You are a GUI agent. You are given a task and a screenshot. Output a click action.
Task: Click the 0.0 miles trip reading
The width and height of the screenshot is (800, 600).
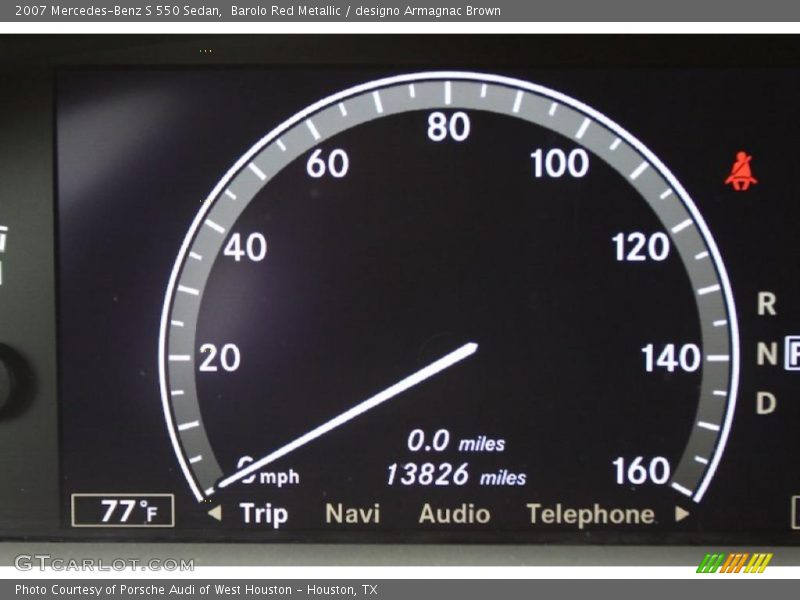[456, 441]
